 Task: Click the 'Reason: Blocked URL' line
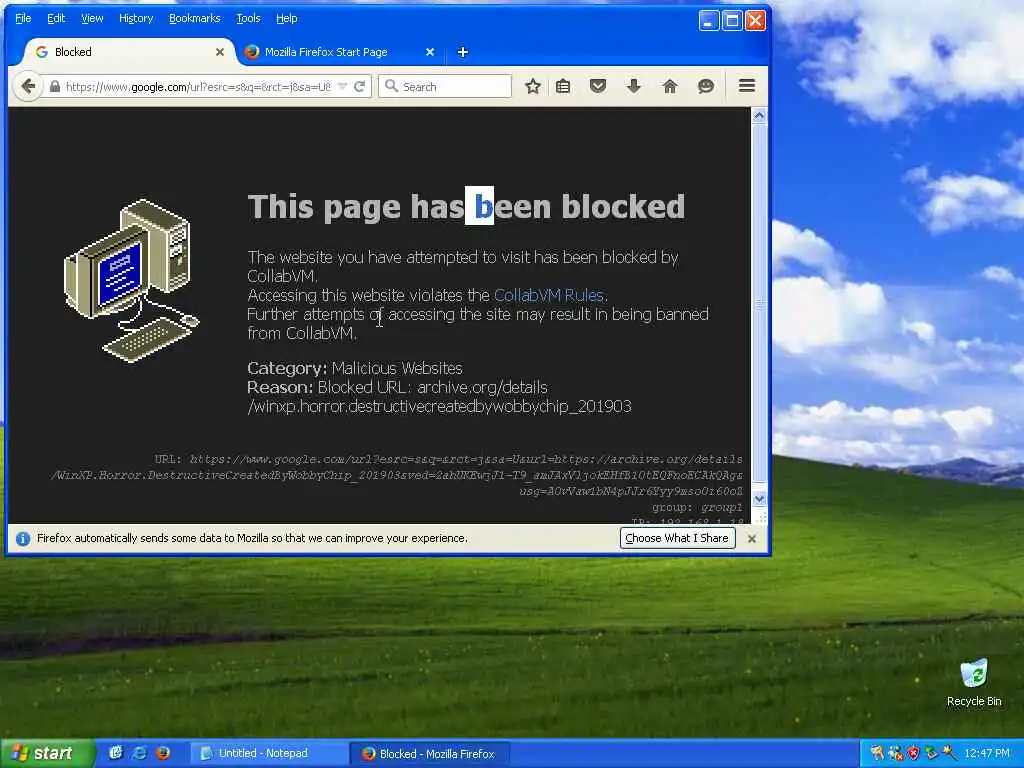point(439,396)
